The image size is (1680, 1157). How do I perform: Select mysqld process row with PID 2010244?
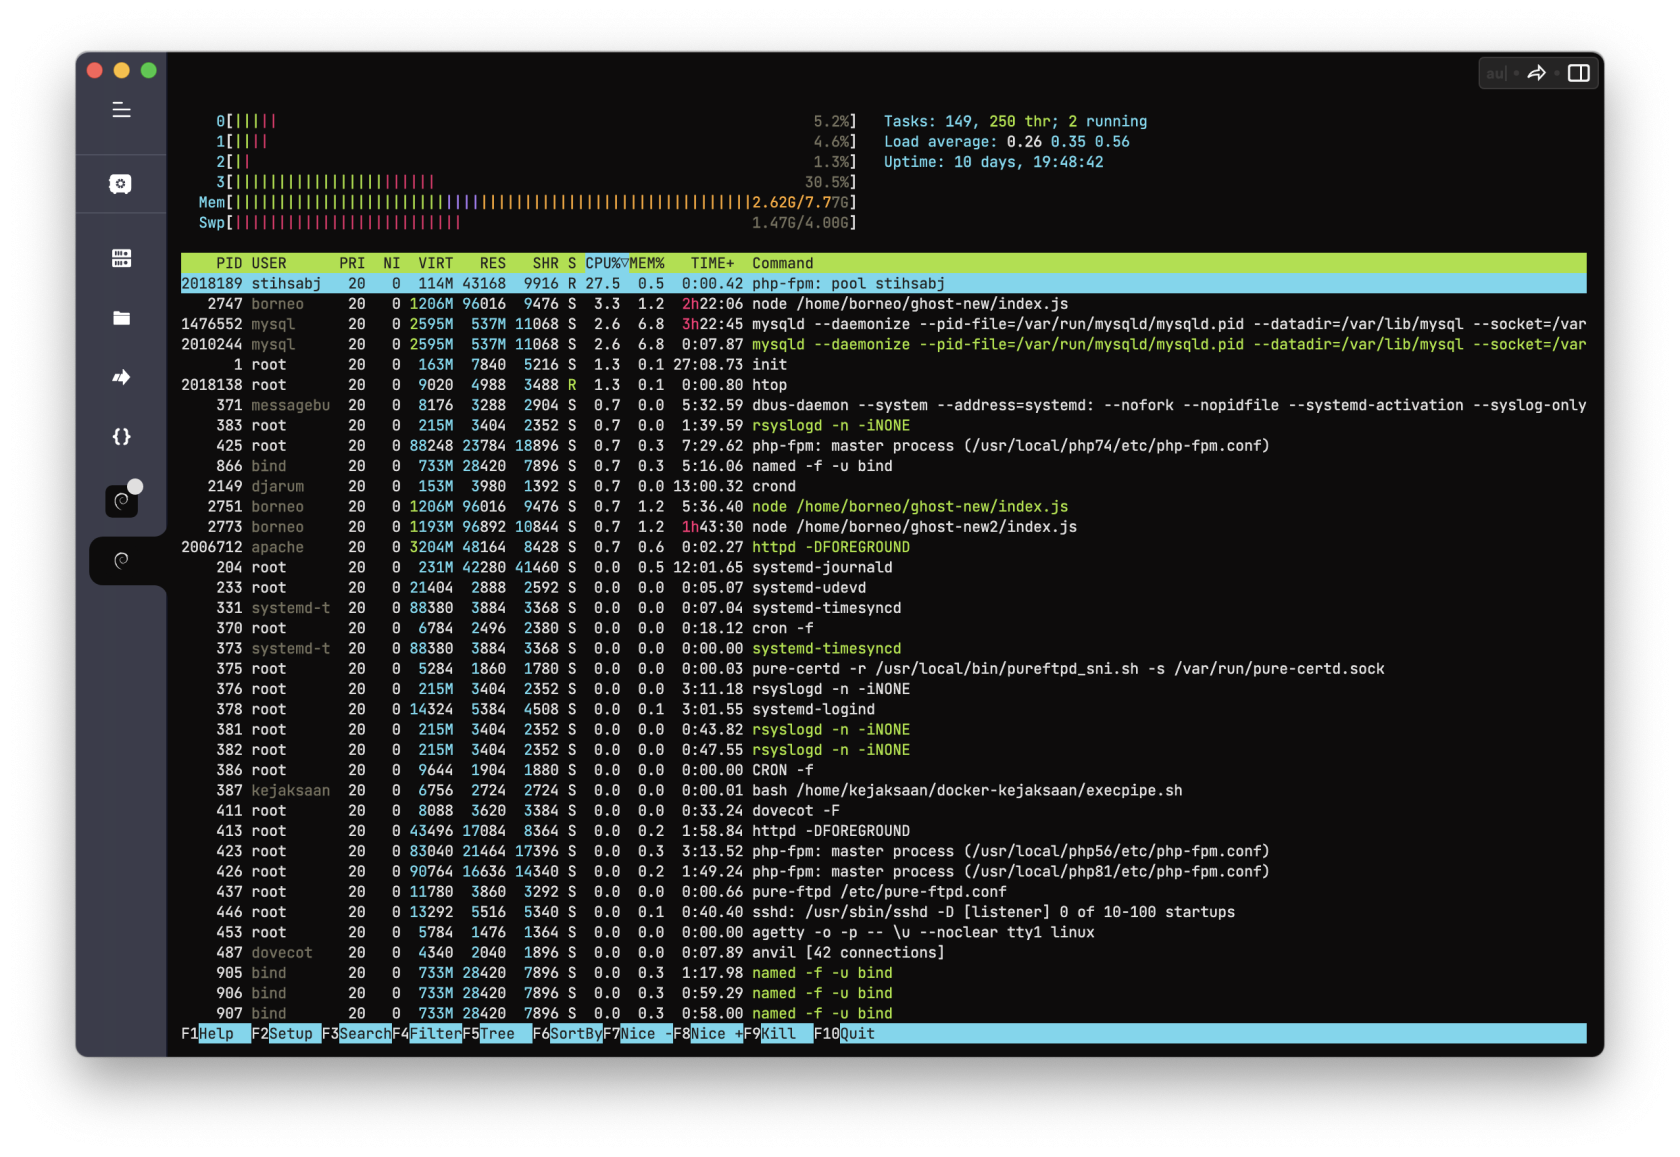pyautogui.click(x=884, y=345)
